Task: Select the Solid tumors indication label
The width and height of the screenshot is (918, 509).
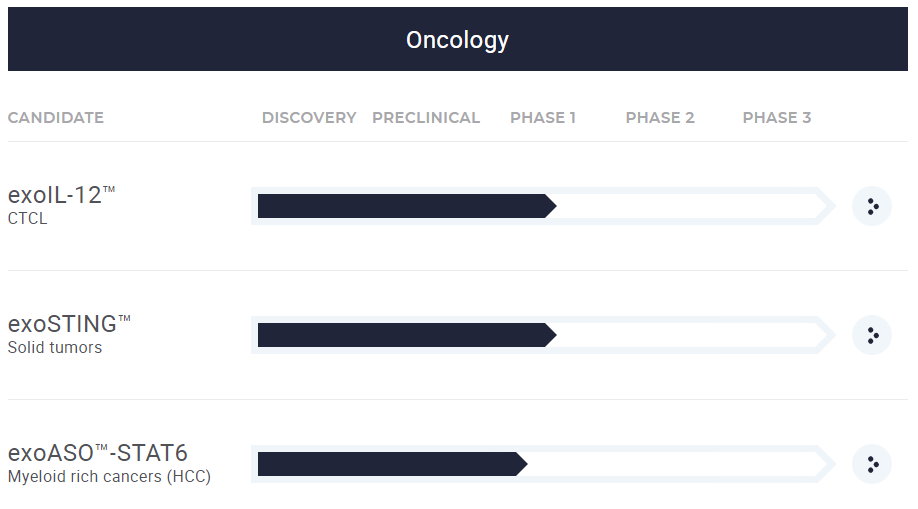Action: click(55, 348)
